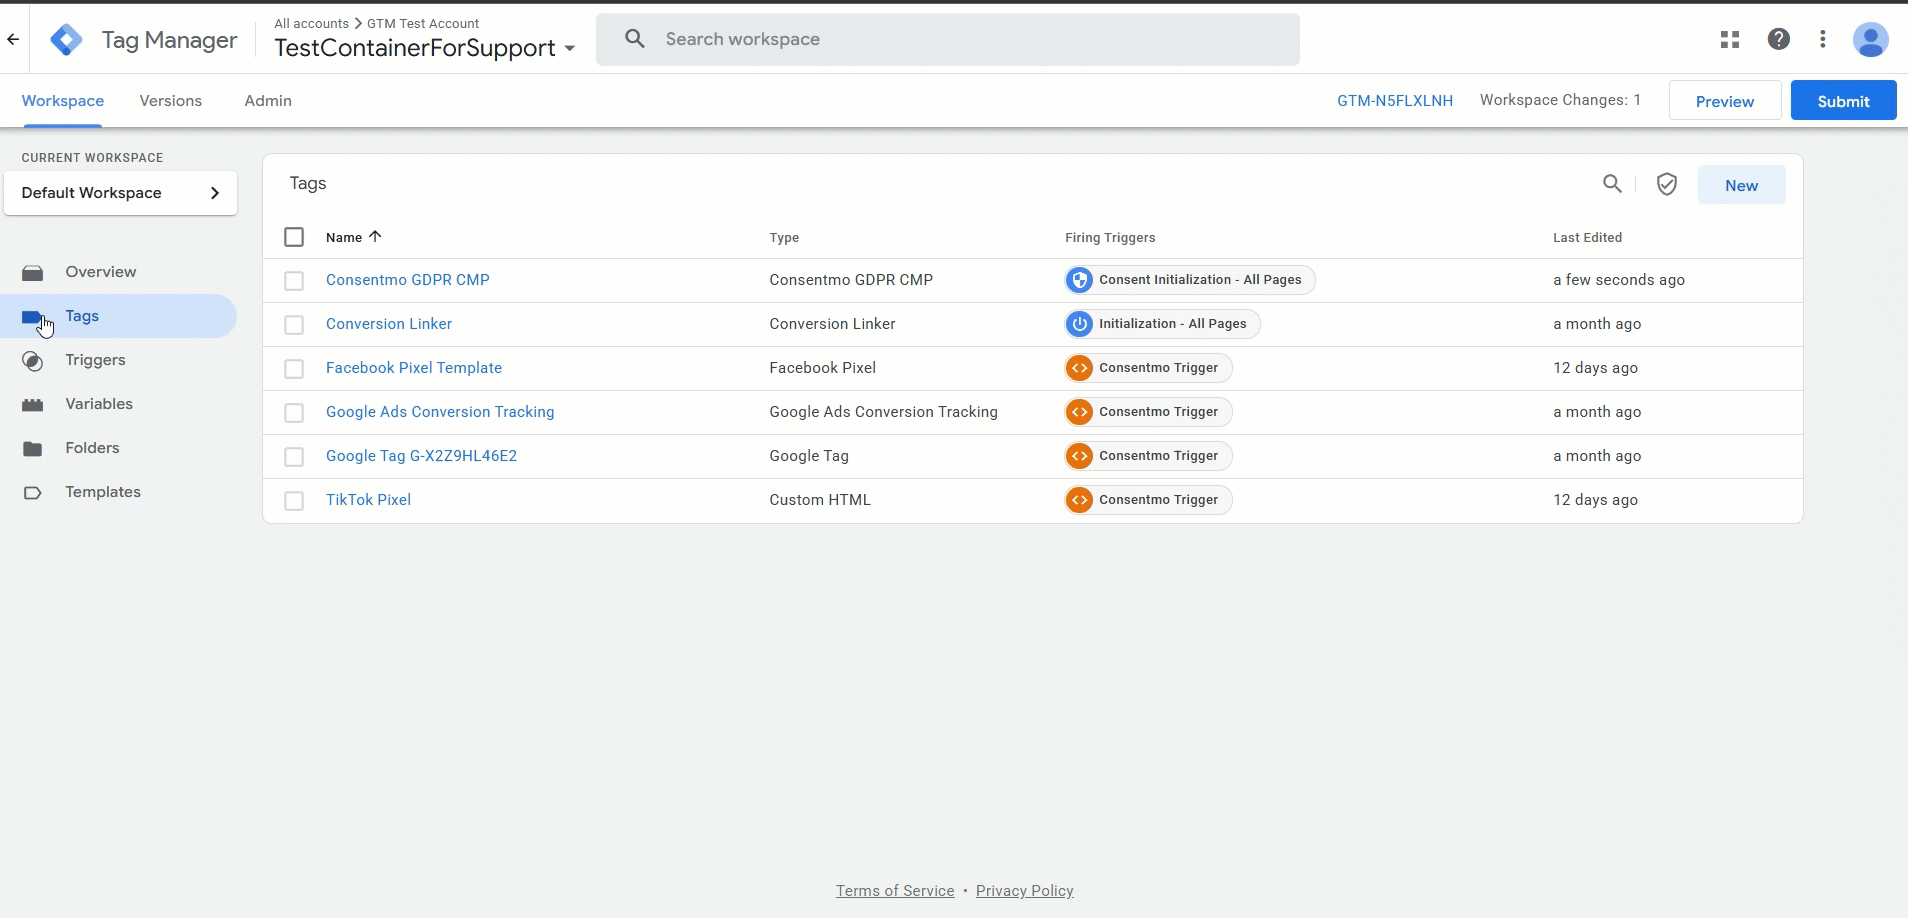The width and height of the screenshot is (1908, 918).
Task: Switch to the Versions tab
Action: click(171, 101)
